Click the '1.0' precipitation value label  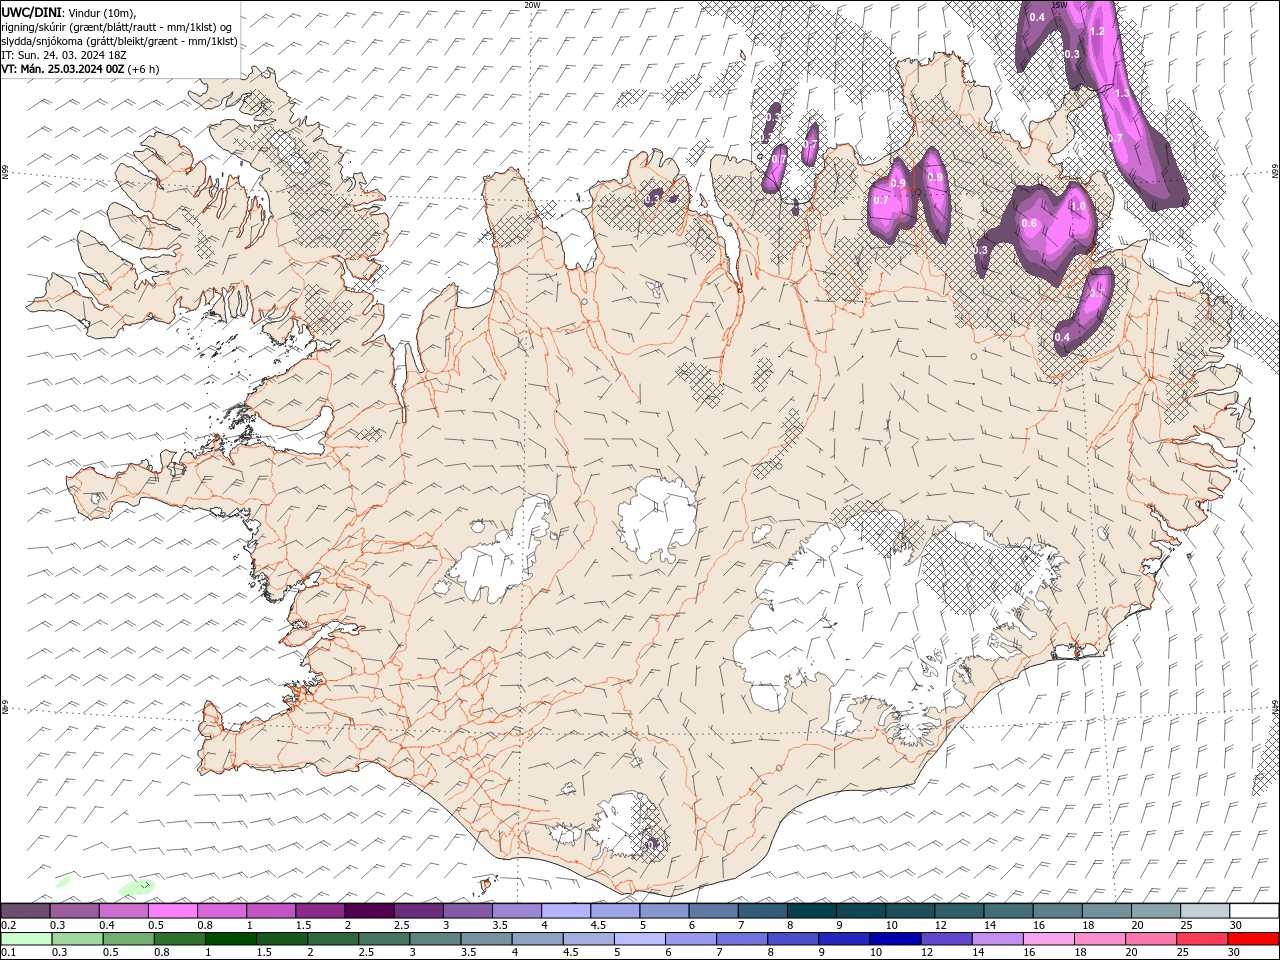pos(1078,206)
